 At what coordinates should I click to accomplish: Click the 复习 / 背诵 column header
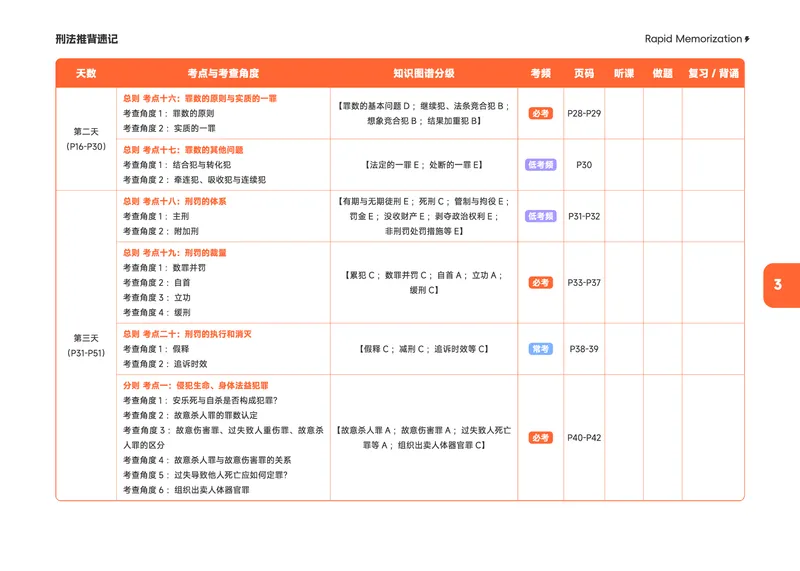[713, 73]
